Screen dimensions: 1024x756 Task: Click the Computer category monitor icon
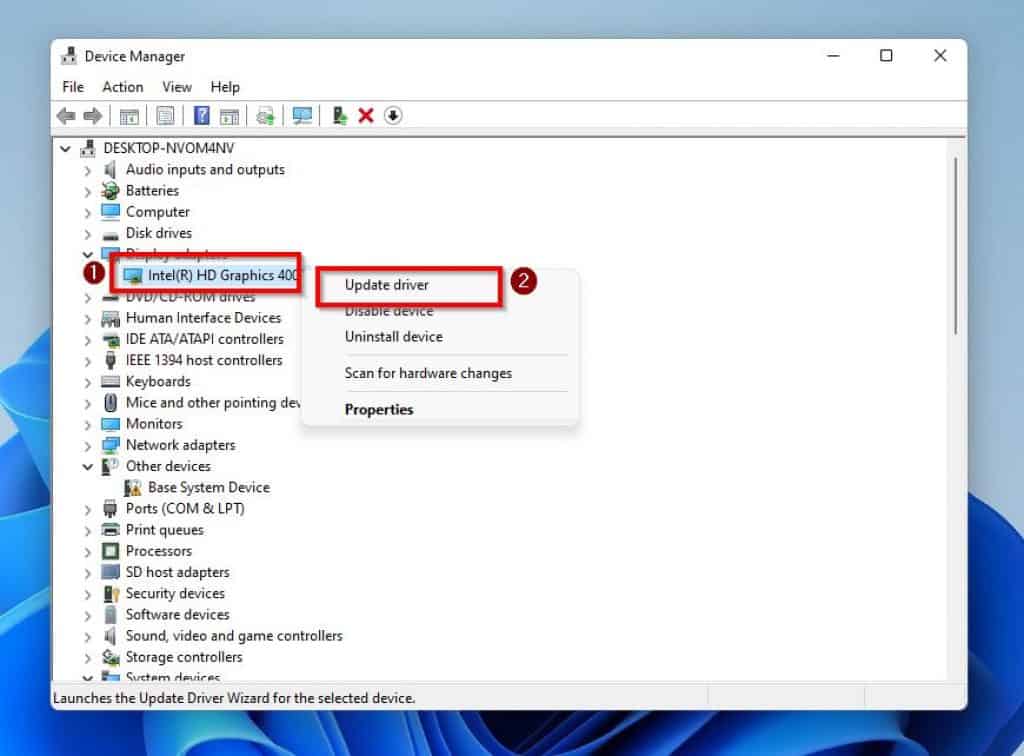click(110, 212)
